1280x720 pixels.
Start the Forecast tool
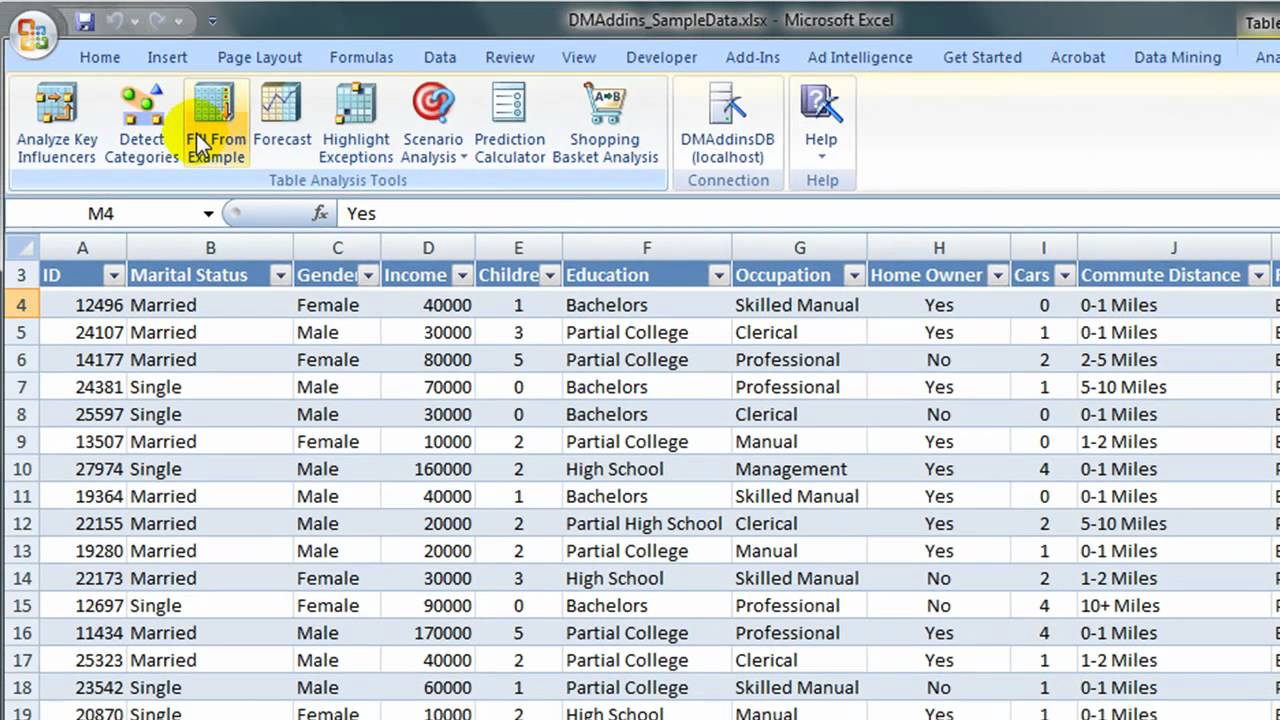click(x=282, y=116)
